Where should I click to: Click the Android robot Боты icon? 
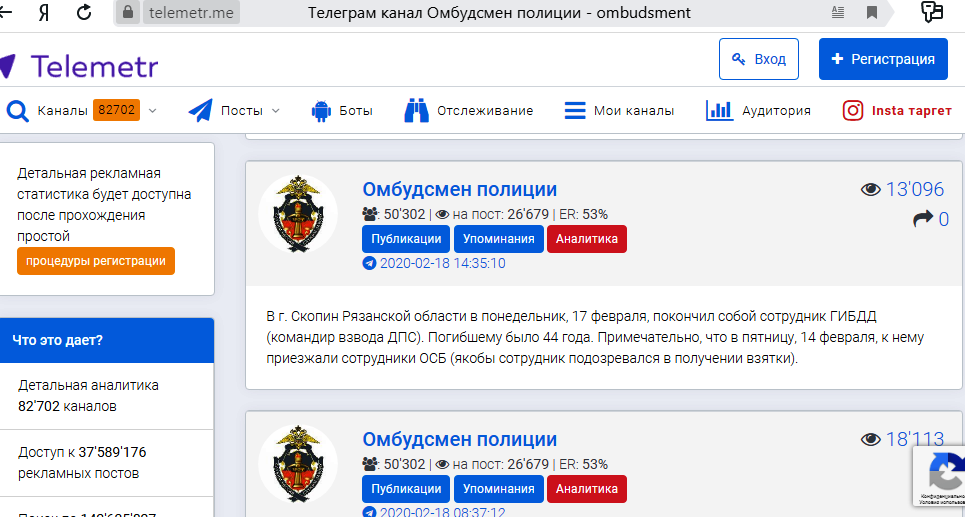[321, 111]
